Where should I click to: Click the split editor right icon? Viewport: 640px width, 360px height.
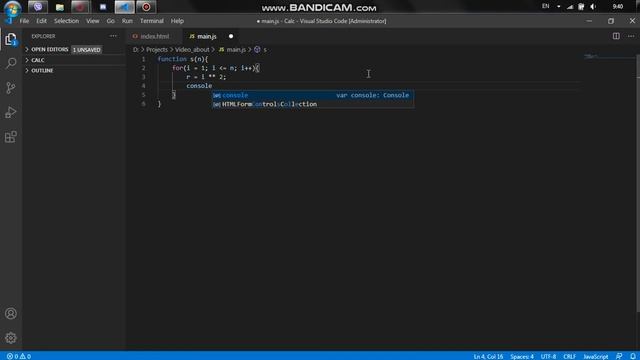coord(616,36)
